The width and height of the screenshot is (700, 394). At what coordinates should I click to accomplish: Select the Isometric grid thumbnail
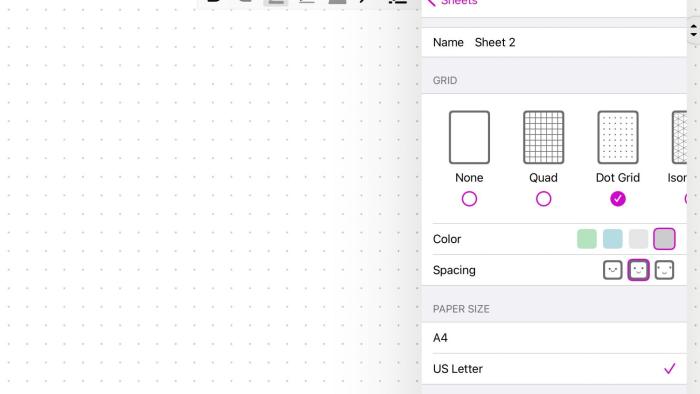[679, 137]
